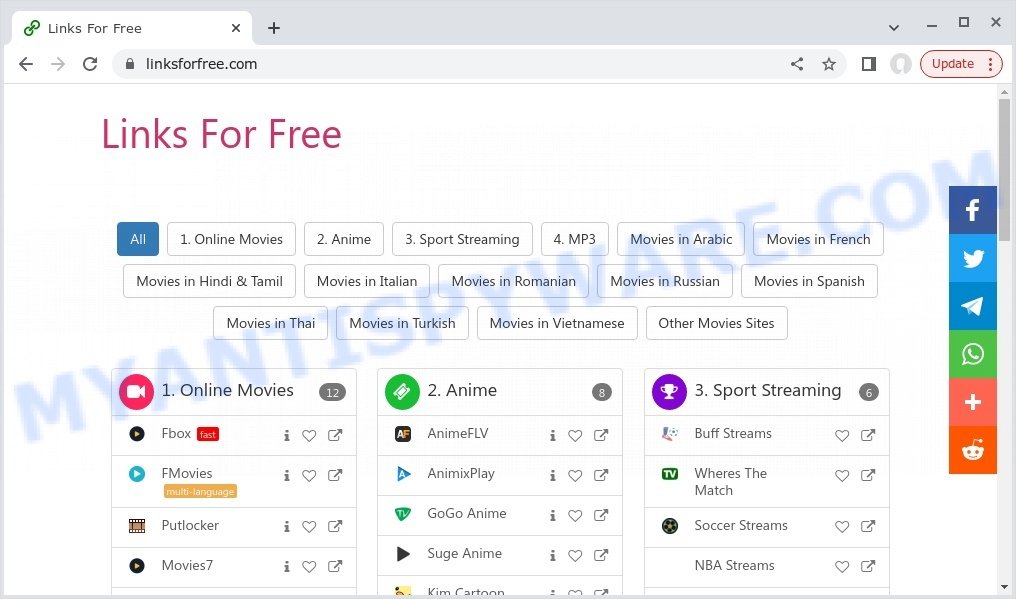Open the Chrome Update menu button
This screenshot has height=599, width=1016.
[x=962, y=64]
